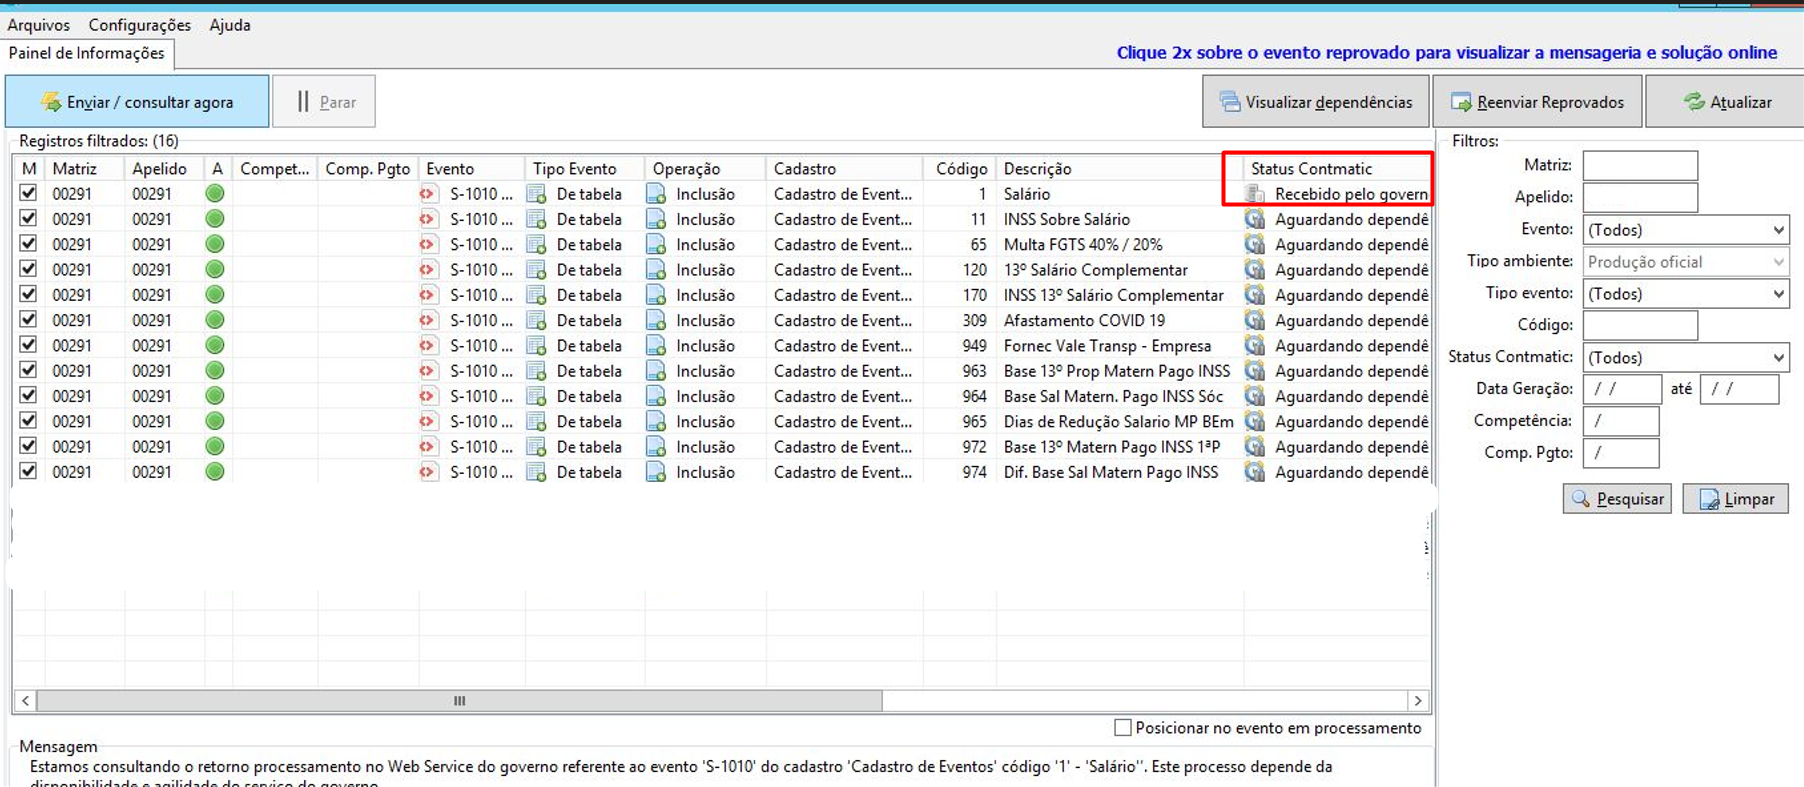Click the Data Geração start date field
Viewport: 1804px width, 787px height.
[x=1622, y=389]
